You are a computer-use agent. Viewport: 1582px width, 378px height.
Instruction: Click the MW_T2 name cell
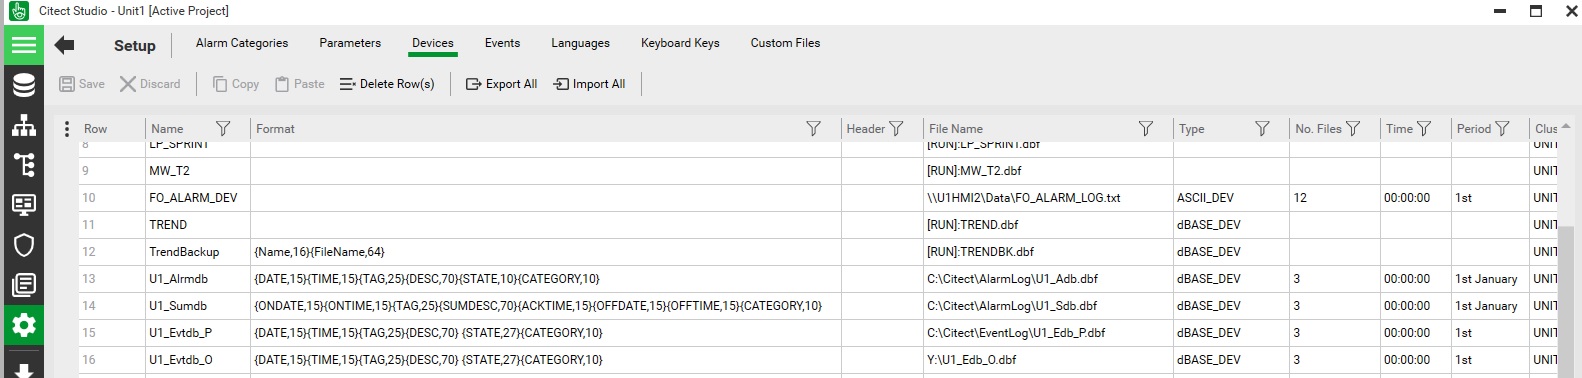tap(197, 171)
